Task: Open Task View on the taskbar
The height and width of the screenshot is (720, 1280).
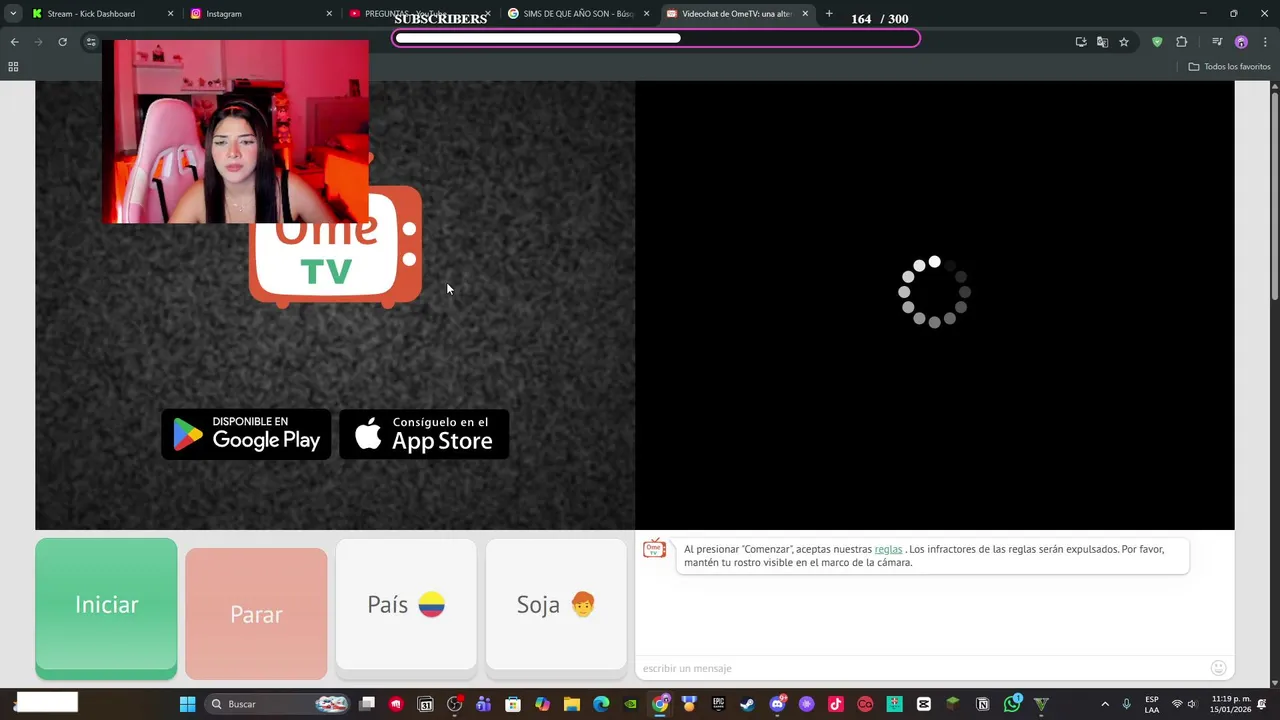Action: [x=367, y=704]
